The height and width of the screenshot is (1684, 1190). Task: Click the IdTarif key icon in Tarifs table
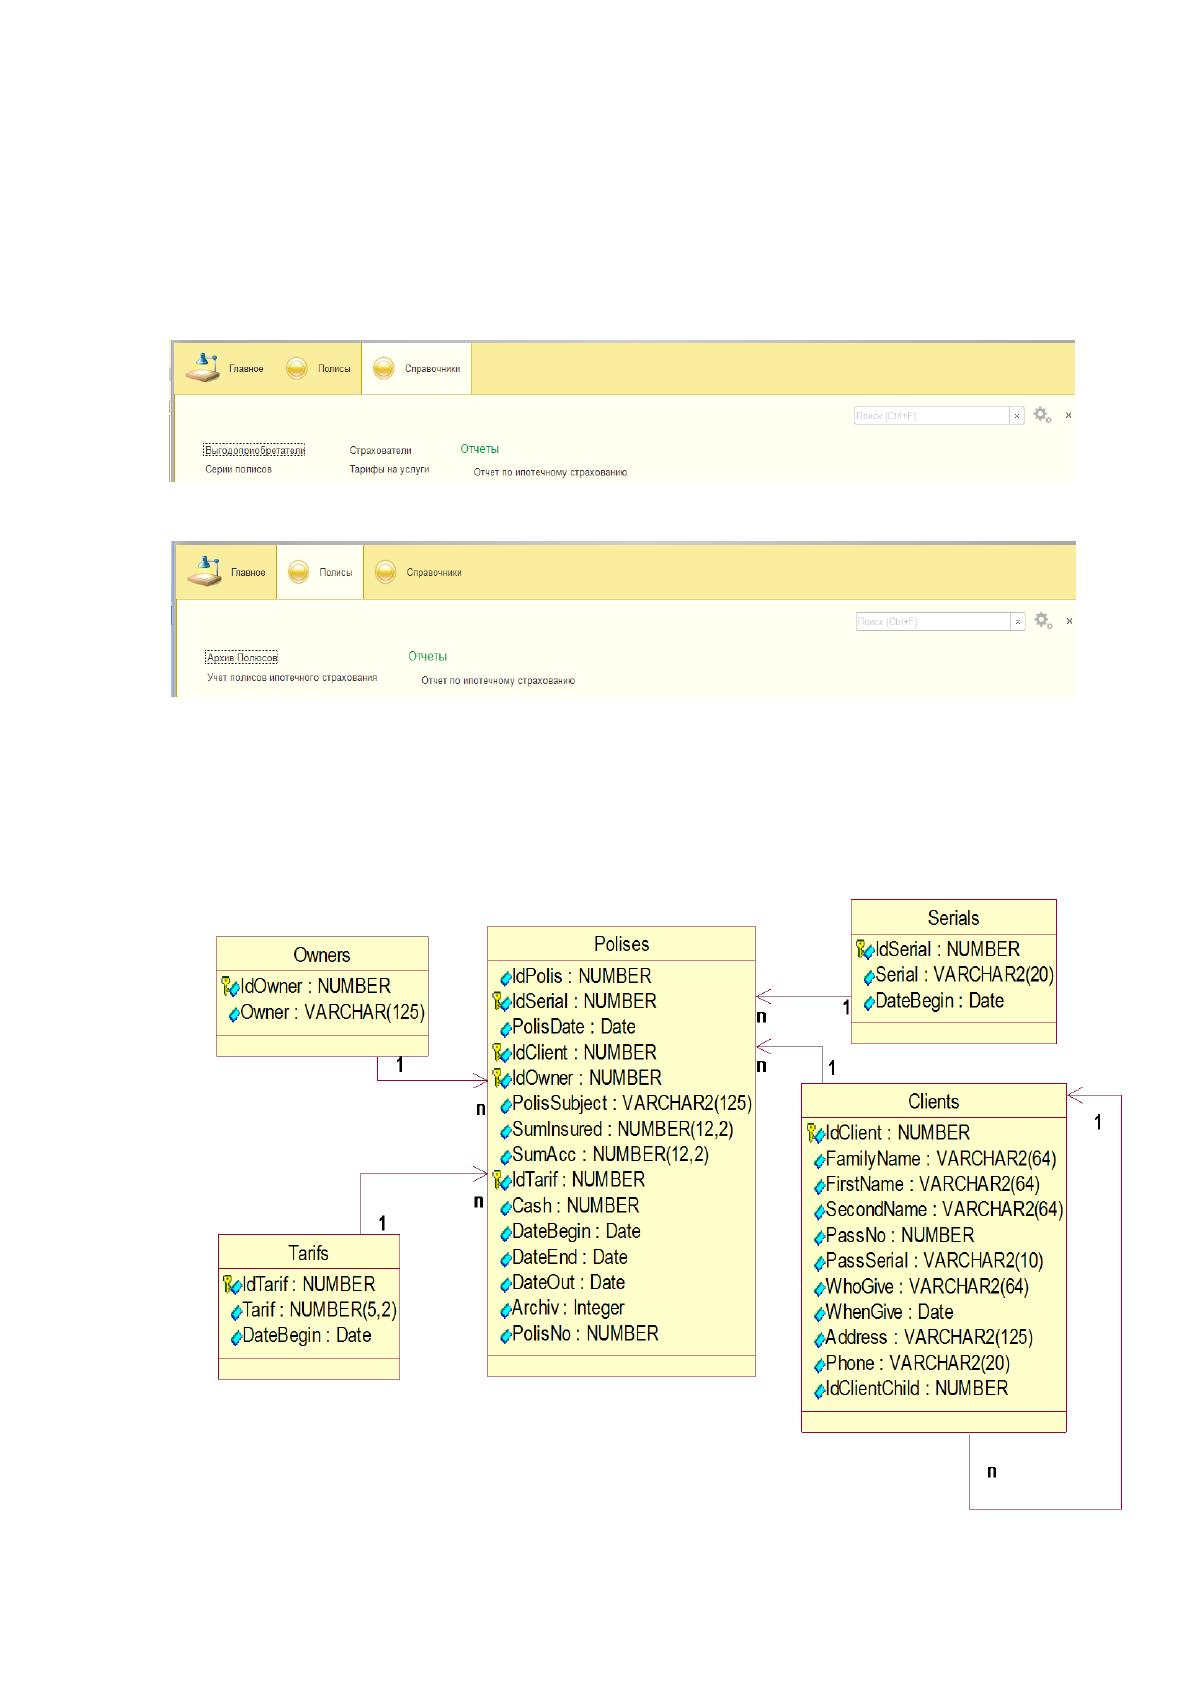(x=232, y=1285)
